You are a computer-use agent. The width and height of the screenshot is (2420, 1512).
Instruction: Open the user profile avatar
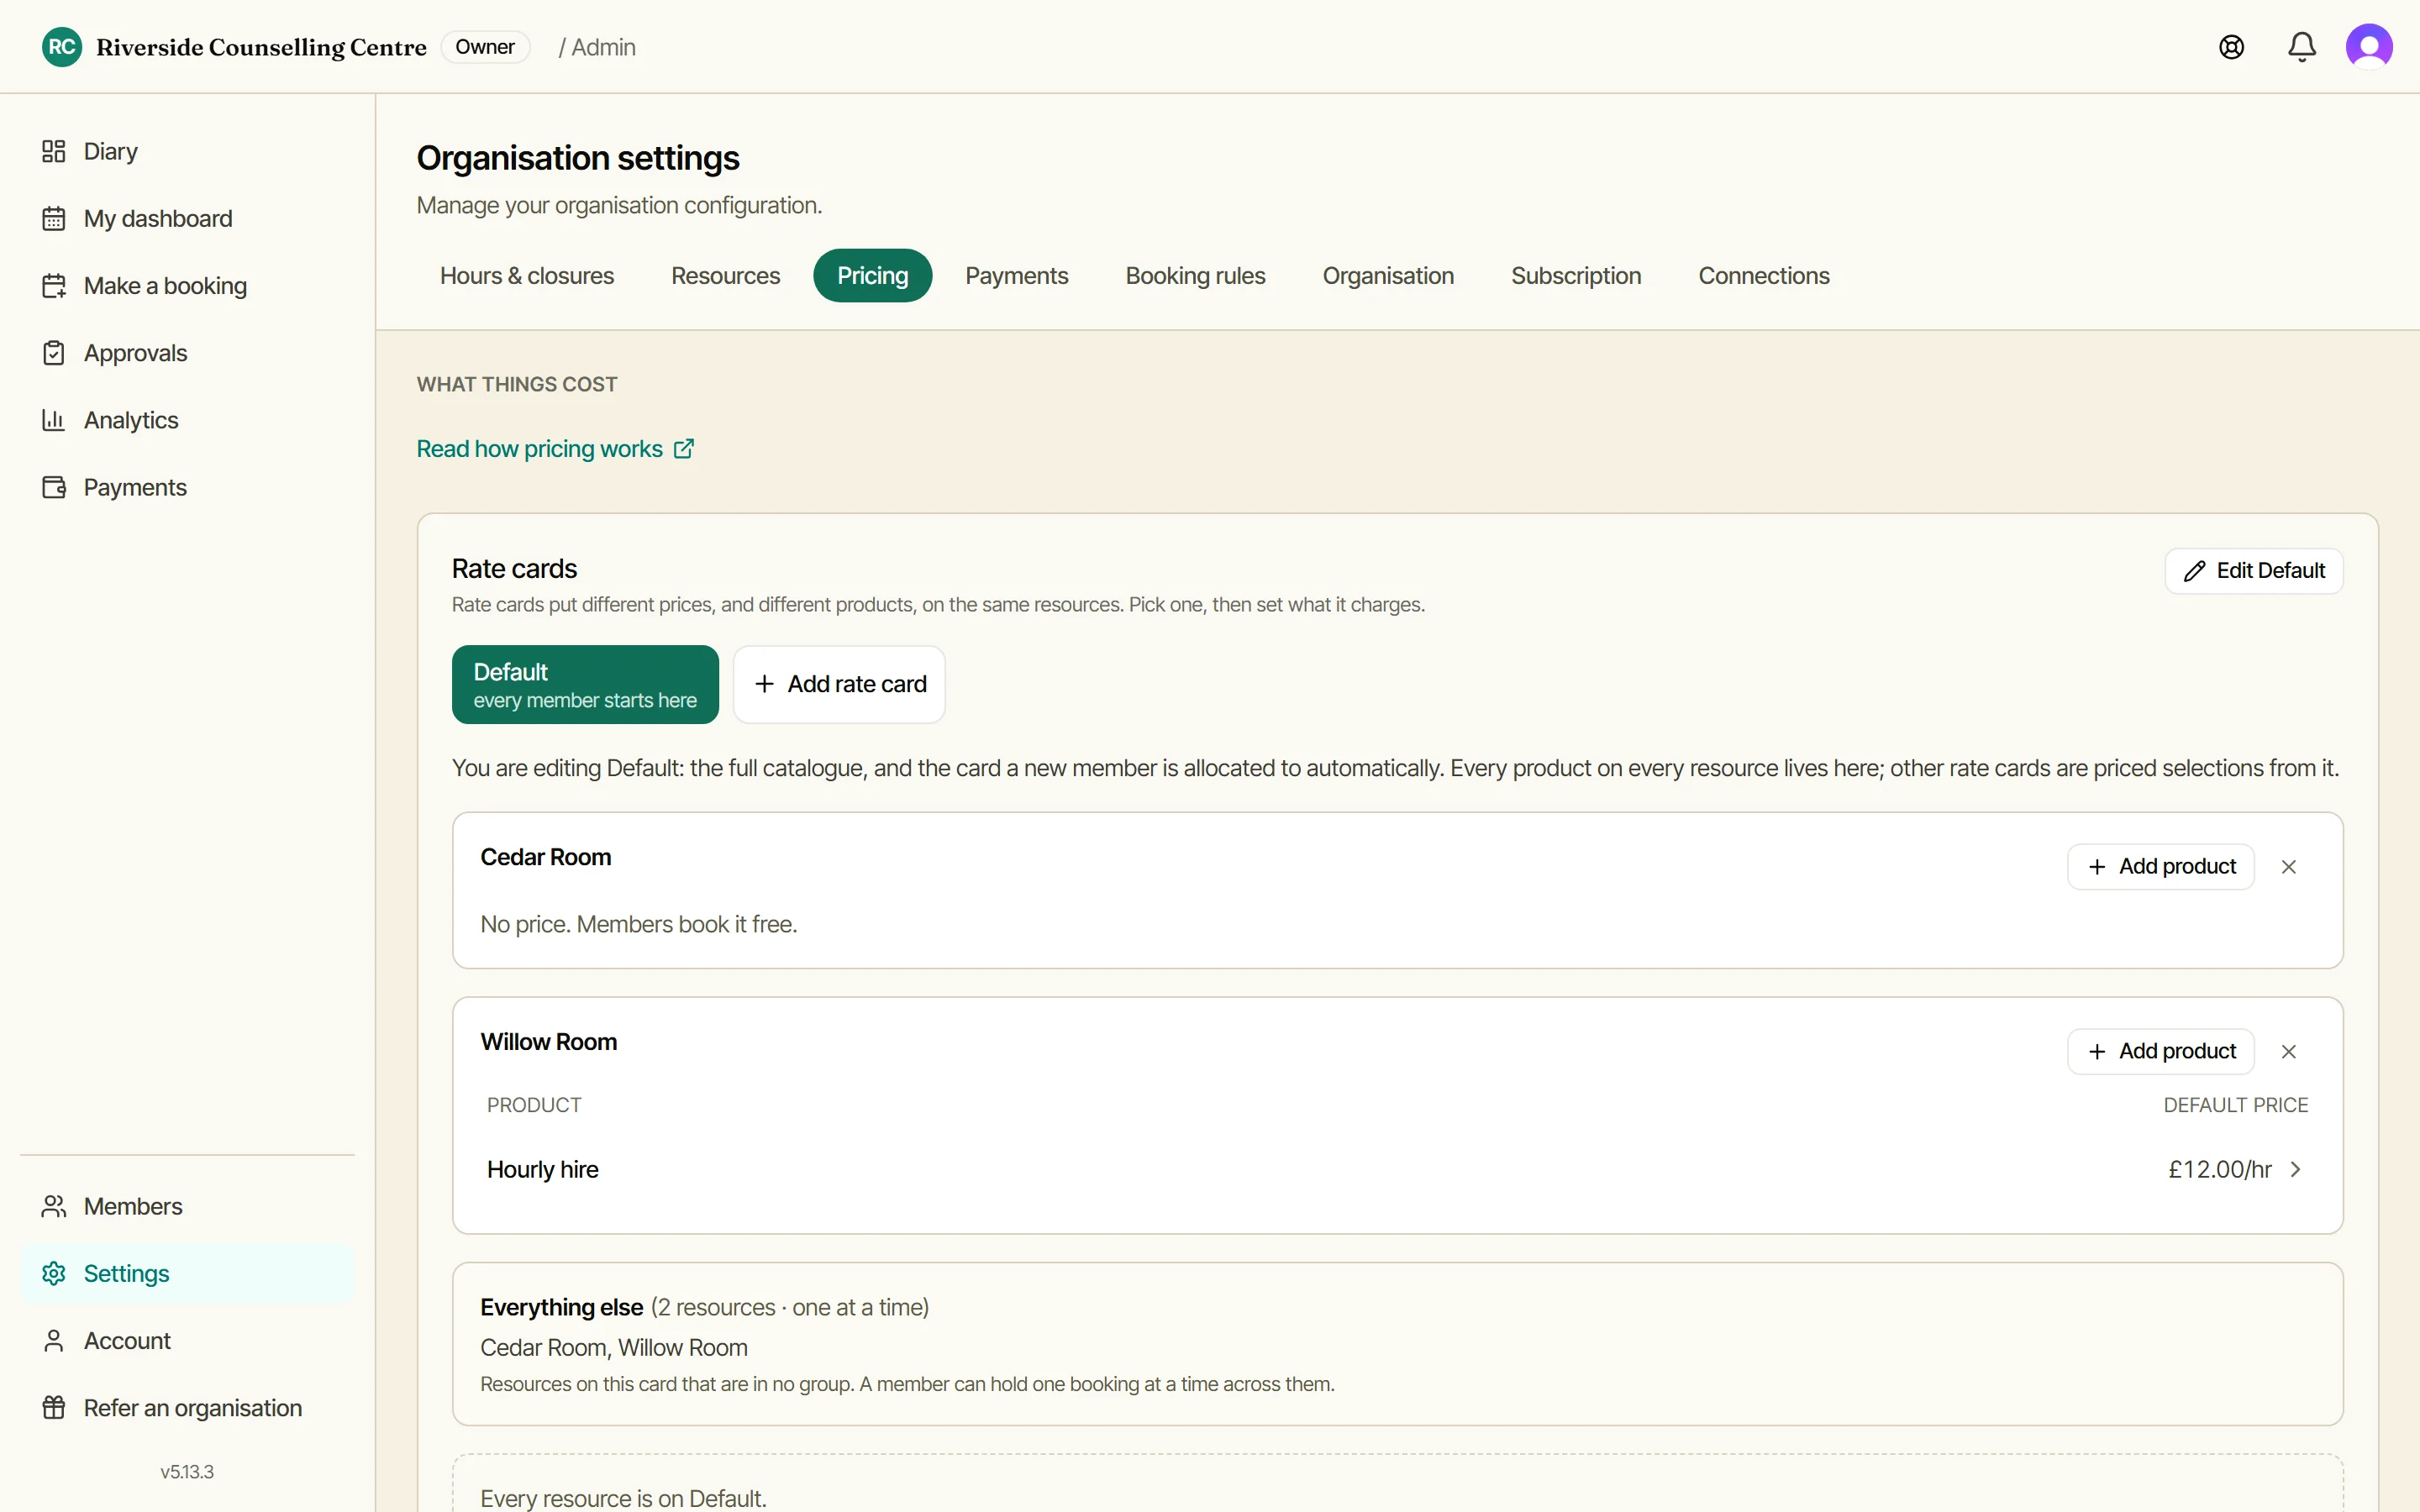[x=2369, y=47]
